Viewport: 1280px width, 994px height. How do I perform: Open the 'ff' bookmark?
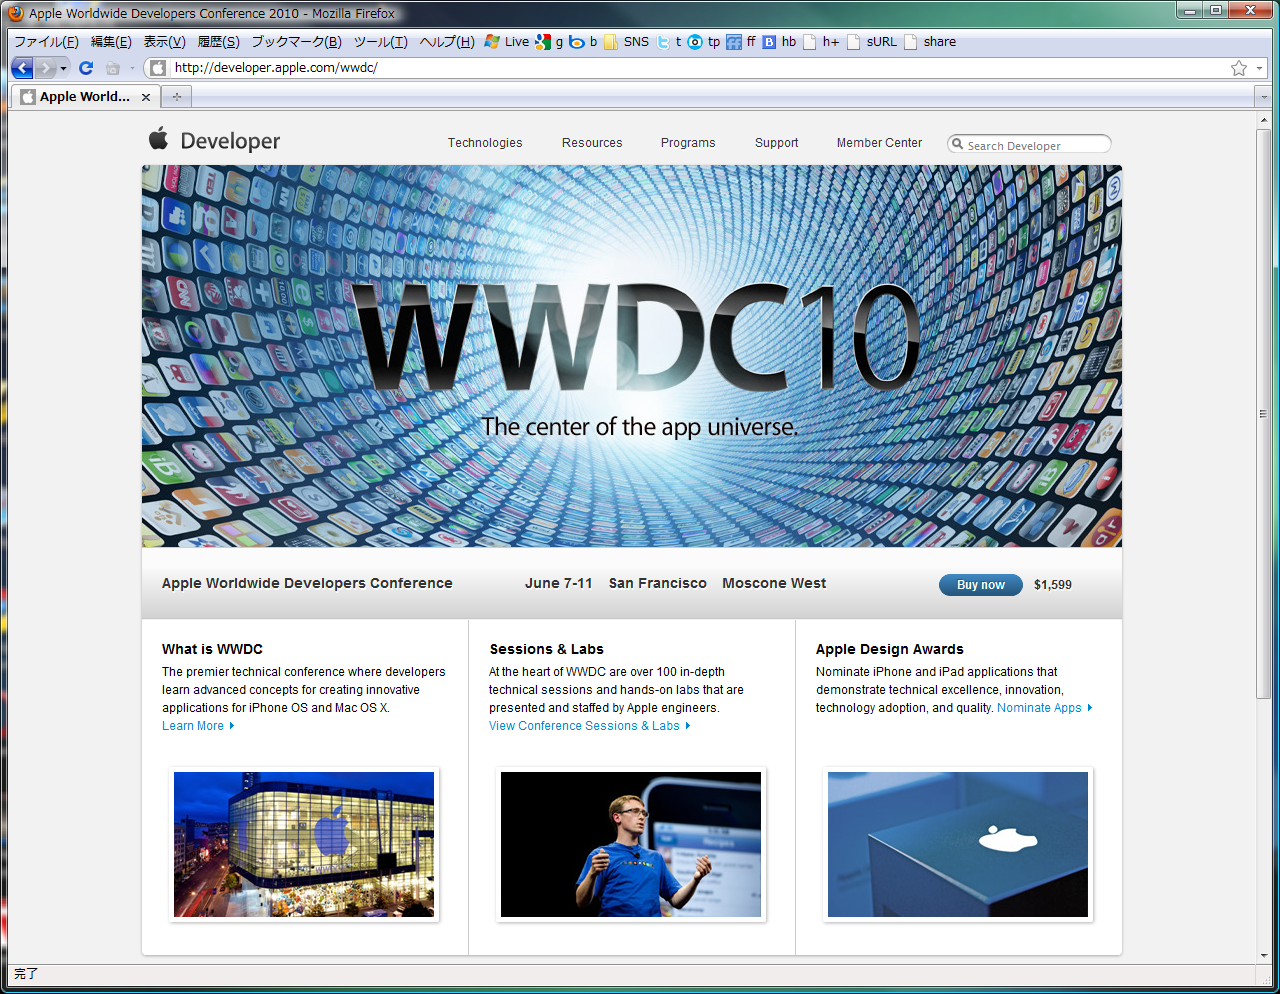pyautogui.click(x=741, y=42)
